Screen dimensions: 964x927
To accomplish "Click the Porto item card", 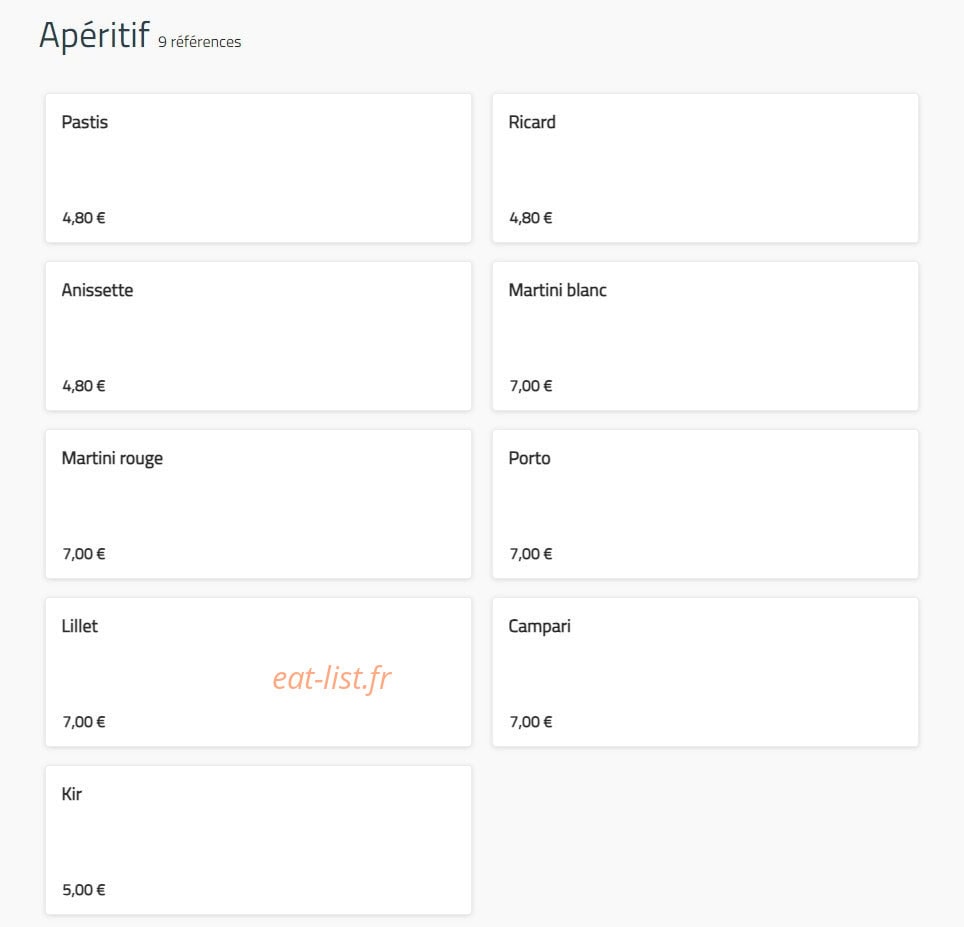I will [x=705, y=504].
